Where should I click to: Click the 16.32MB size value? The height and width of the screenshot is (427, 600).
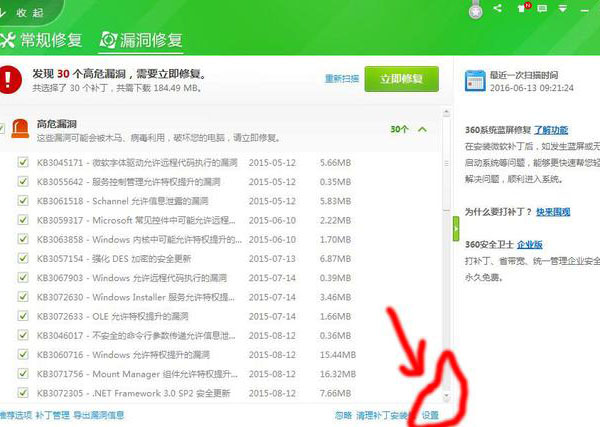(x=338, y=374)
